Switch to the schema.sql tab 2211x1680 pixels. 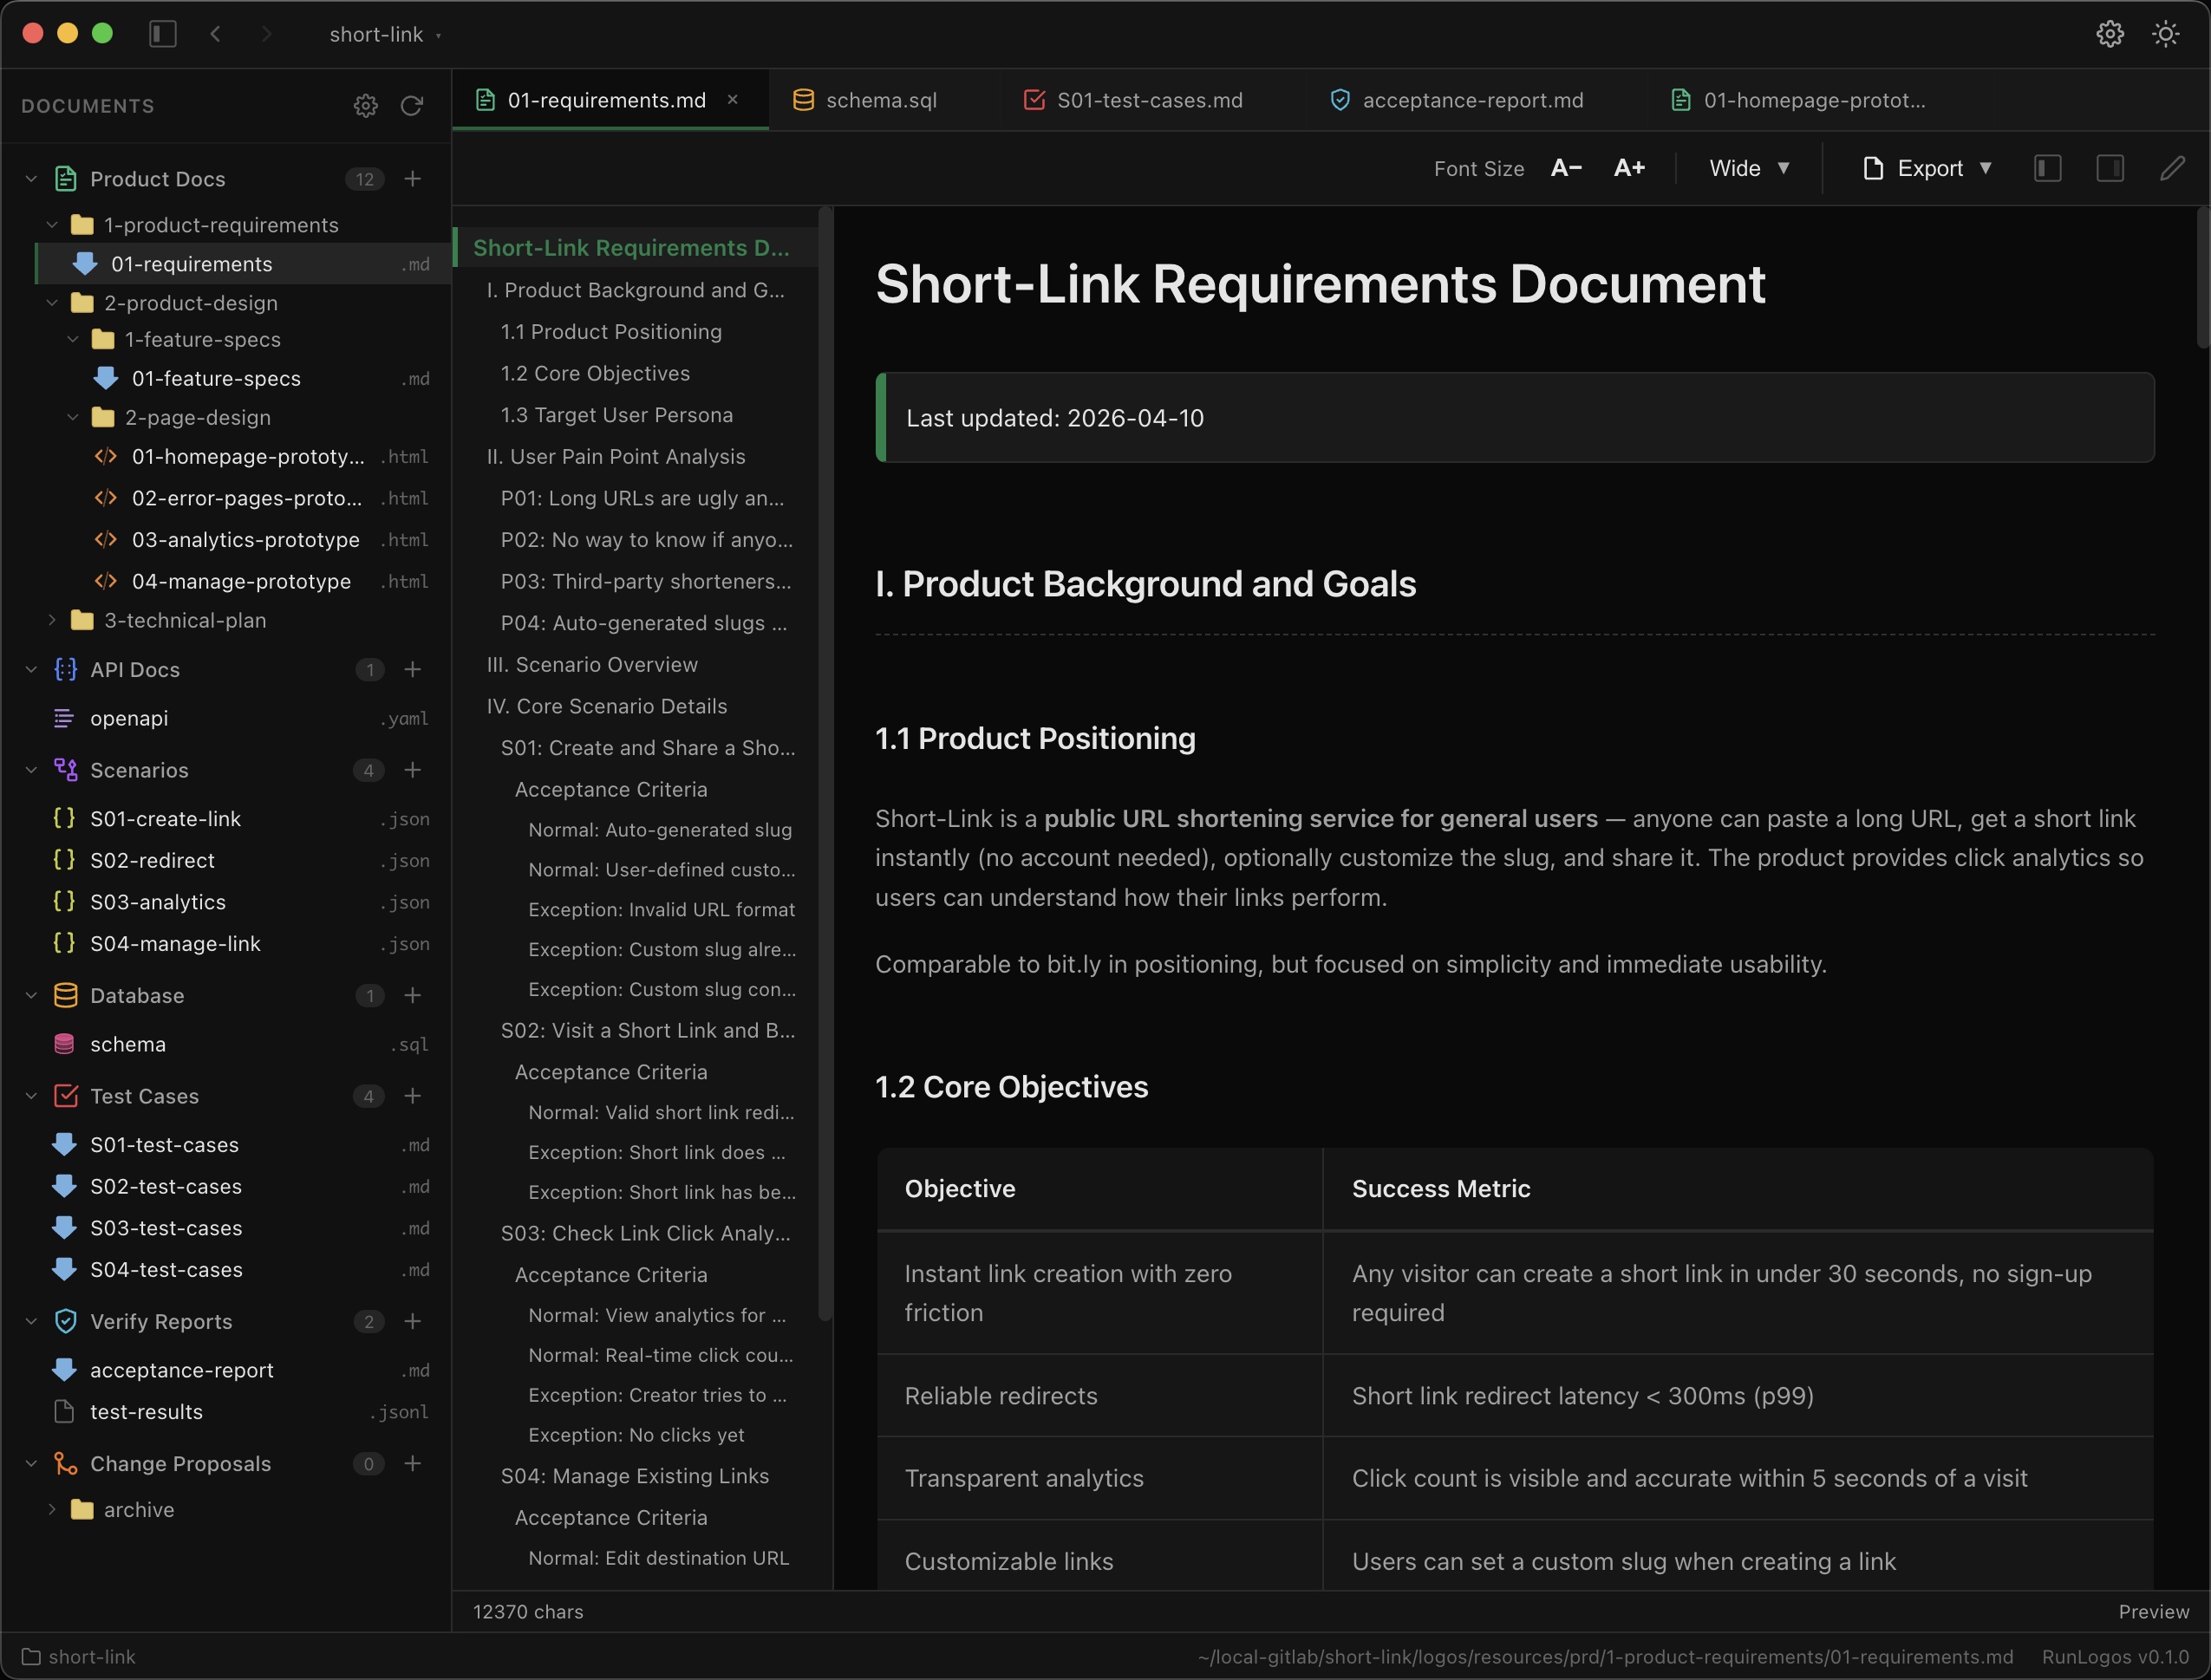[x=882, y=100]
